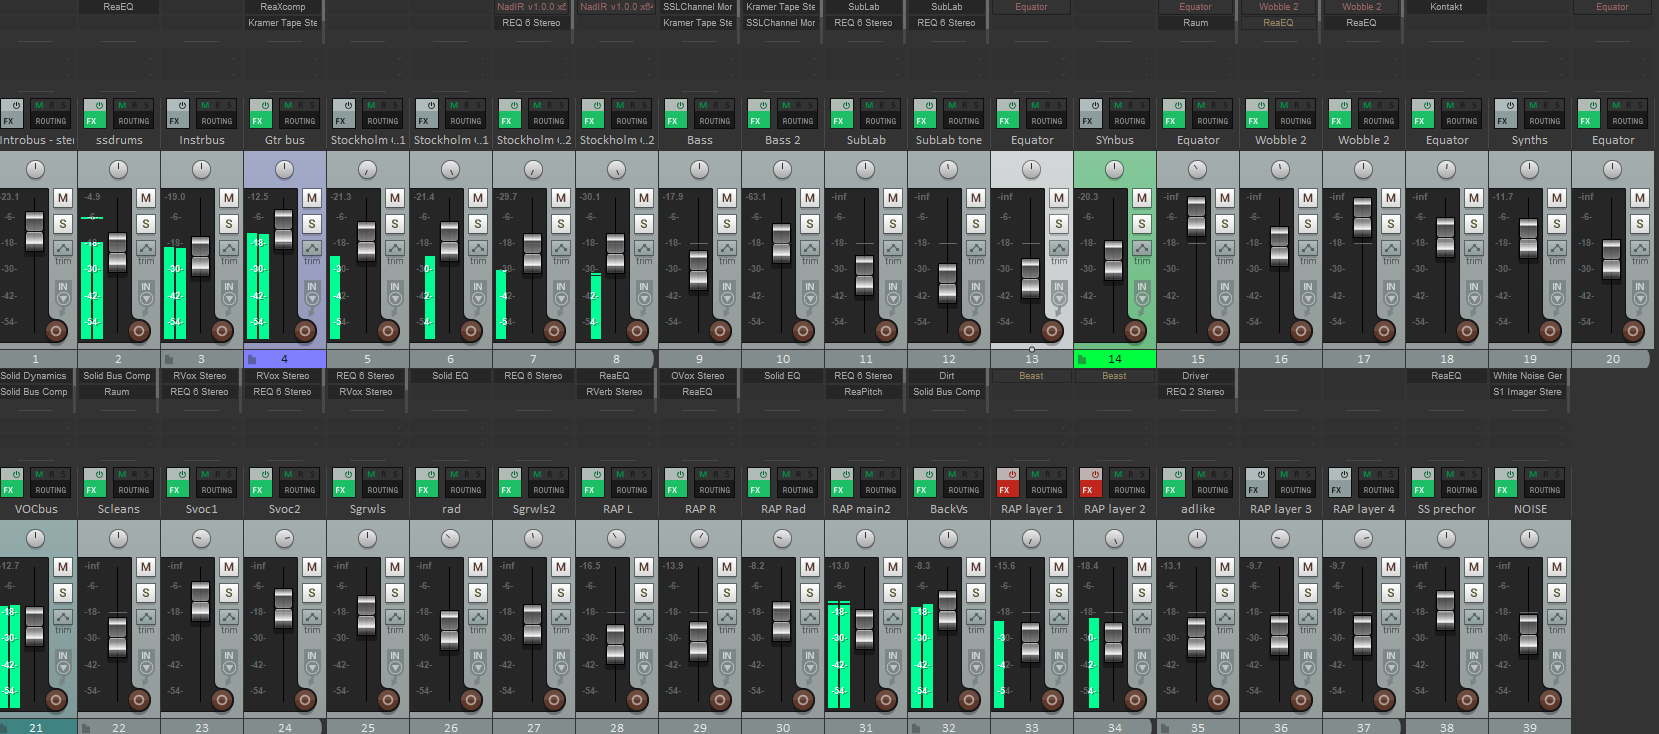Screen dimensions: 1659x734
Task: Click the folder icon on track 4
Action: [x=252, y=359]
